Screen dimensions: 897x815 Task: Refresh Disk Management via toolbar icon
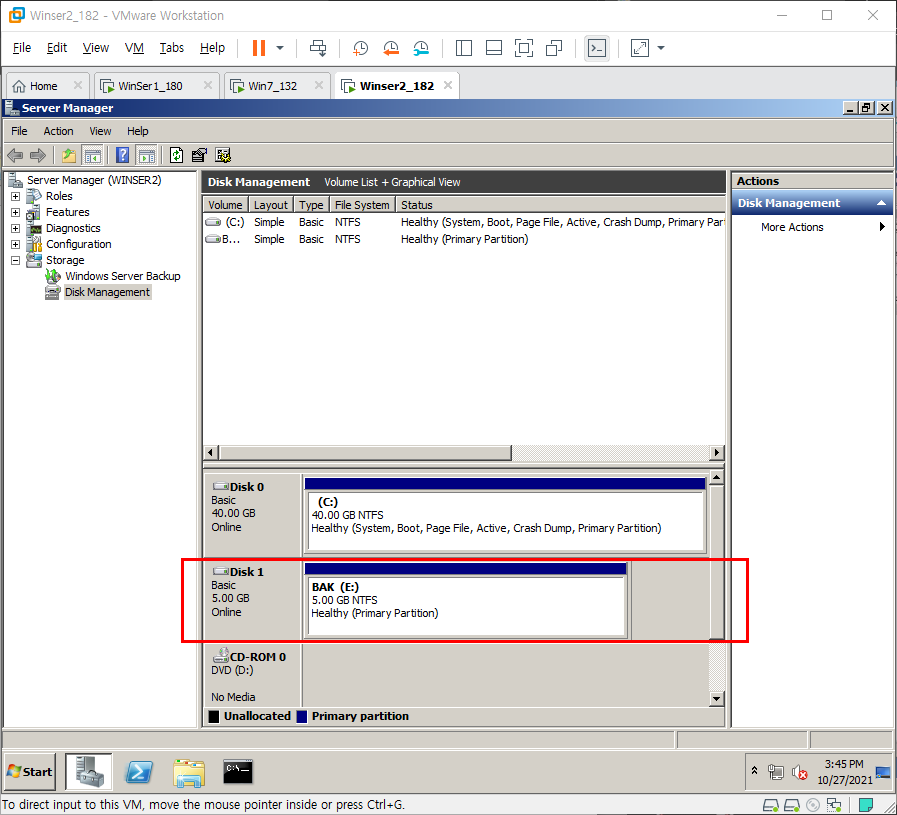(x=176, y=155)
